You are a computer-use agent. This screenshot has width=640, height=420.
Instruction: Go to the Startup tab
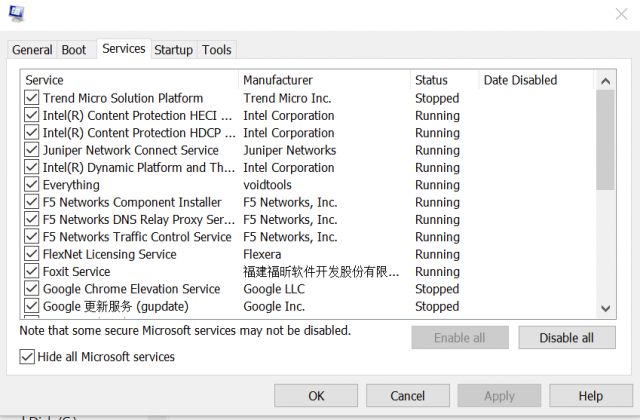[173, 50]
